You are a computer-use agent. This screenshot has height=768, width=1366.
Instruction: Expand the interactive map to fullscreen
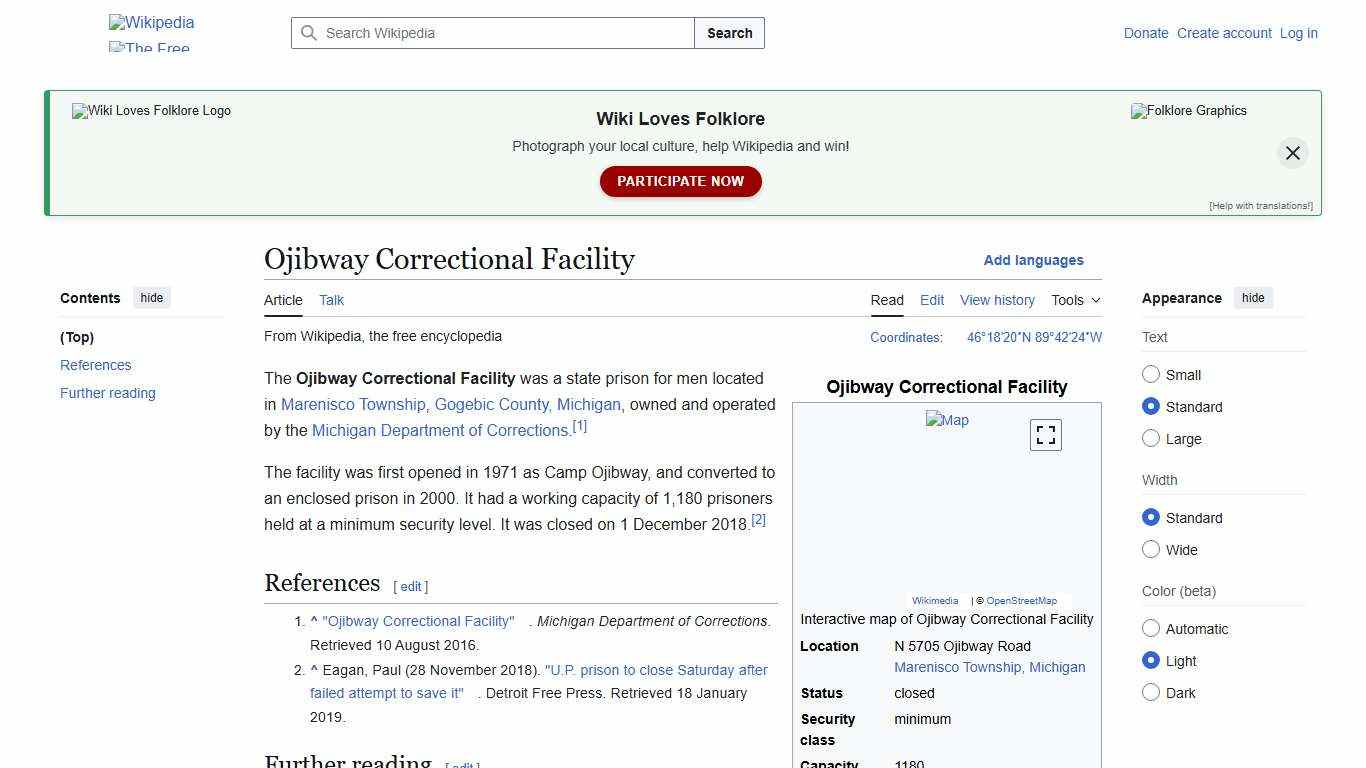(1045, 434)
